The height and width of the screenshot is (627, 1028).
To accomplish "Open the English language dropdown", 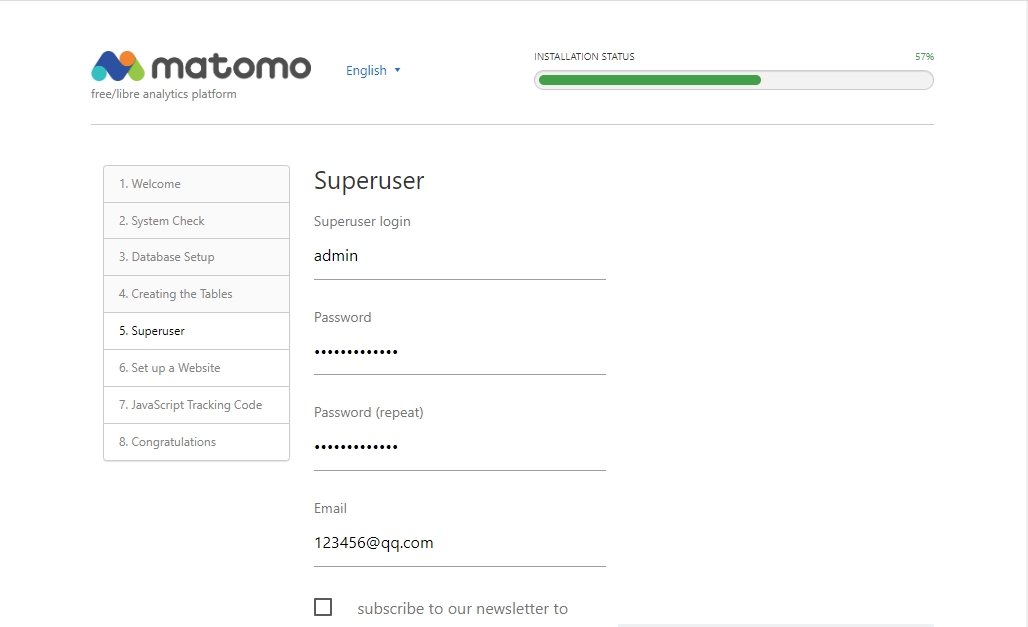I will click(x=373, y=71).
